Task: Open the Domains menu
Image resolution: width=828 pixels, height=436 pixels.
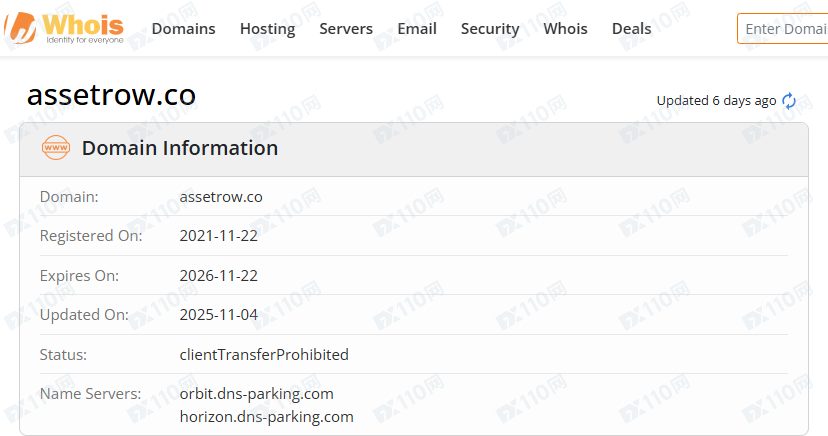Action: point(183,28)
